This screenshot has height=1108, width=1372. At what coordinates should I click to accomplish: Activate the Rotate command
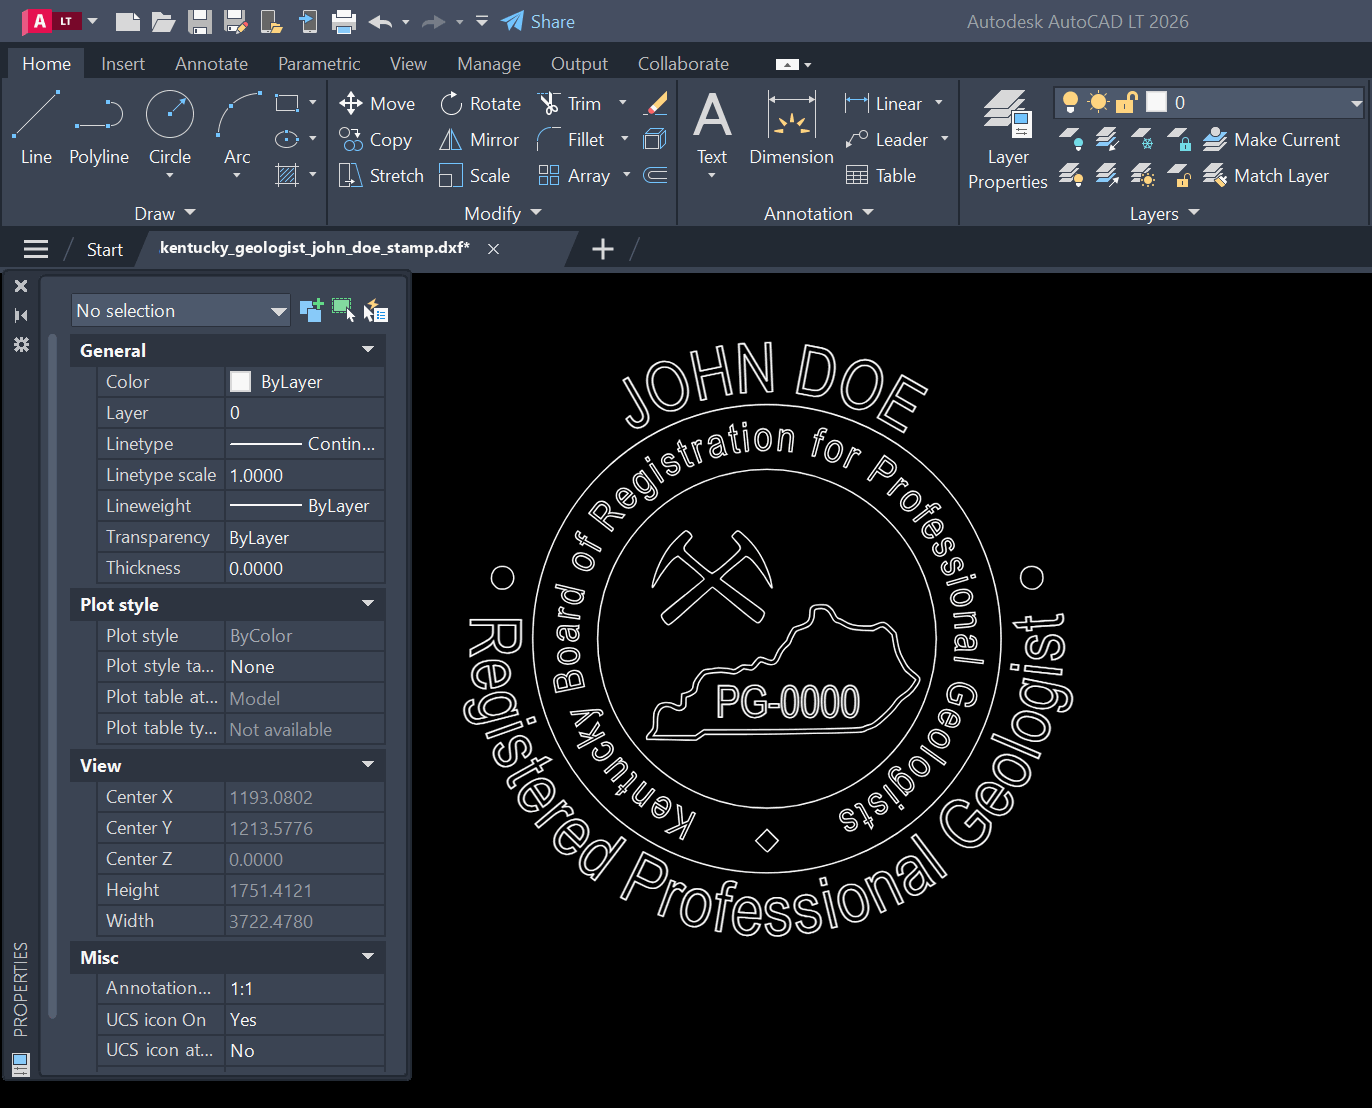[480, 103]
